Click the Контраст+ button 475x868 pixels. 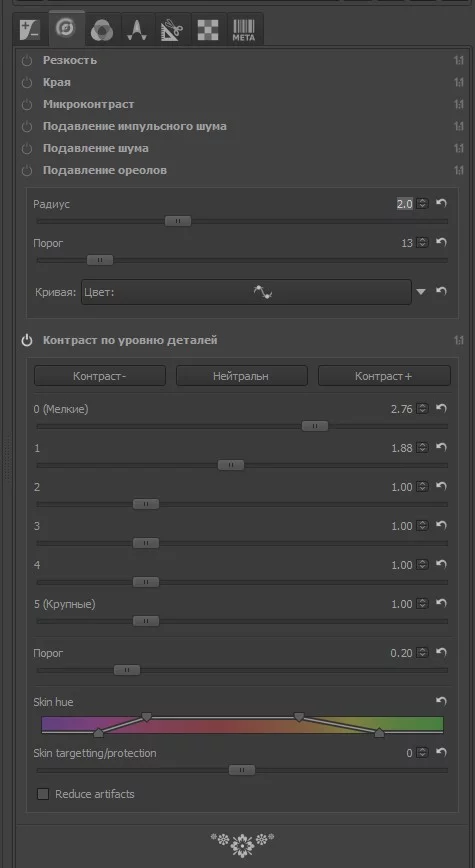pyautogui.click(x=384, y=376)
